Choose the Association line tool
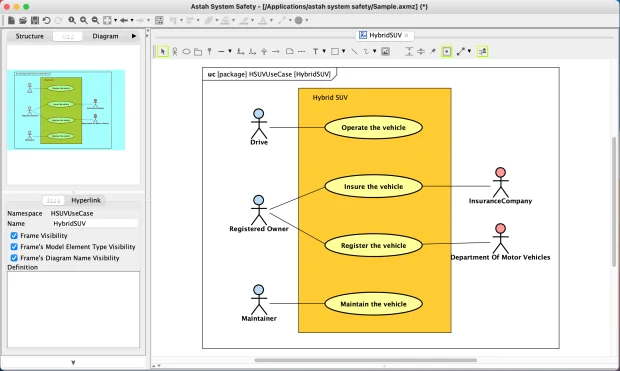The width and height of the screenshot is (620, 371). [221, 51]
